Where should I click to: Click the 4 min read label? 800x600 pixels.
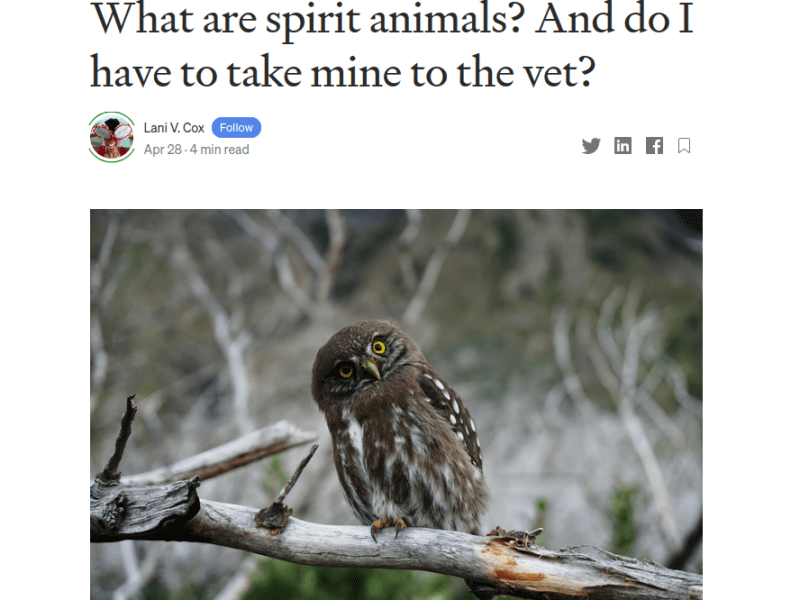coord(219,149)
